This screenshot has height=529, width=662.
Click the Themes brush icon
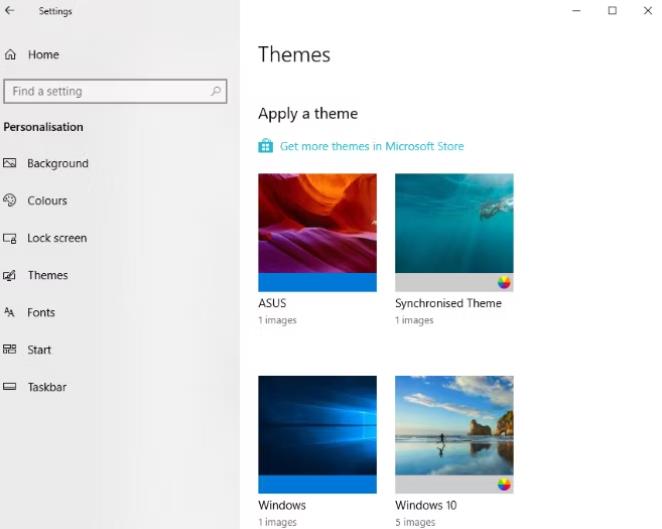[10, 275]
